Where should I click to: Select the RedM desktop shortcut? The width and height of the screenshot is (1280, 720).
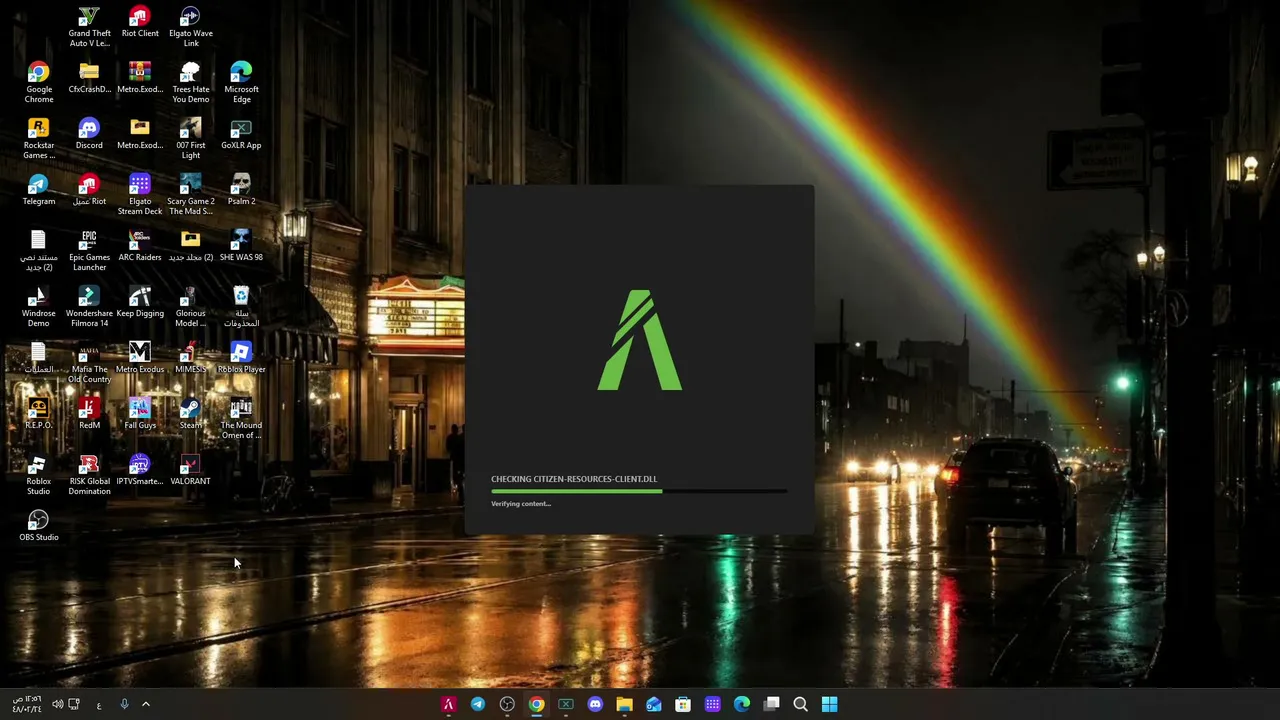(89, 414)
